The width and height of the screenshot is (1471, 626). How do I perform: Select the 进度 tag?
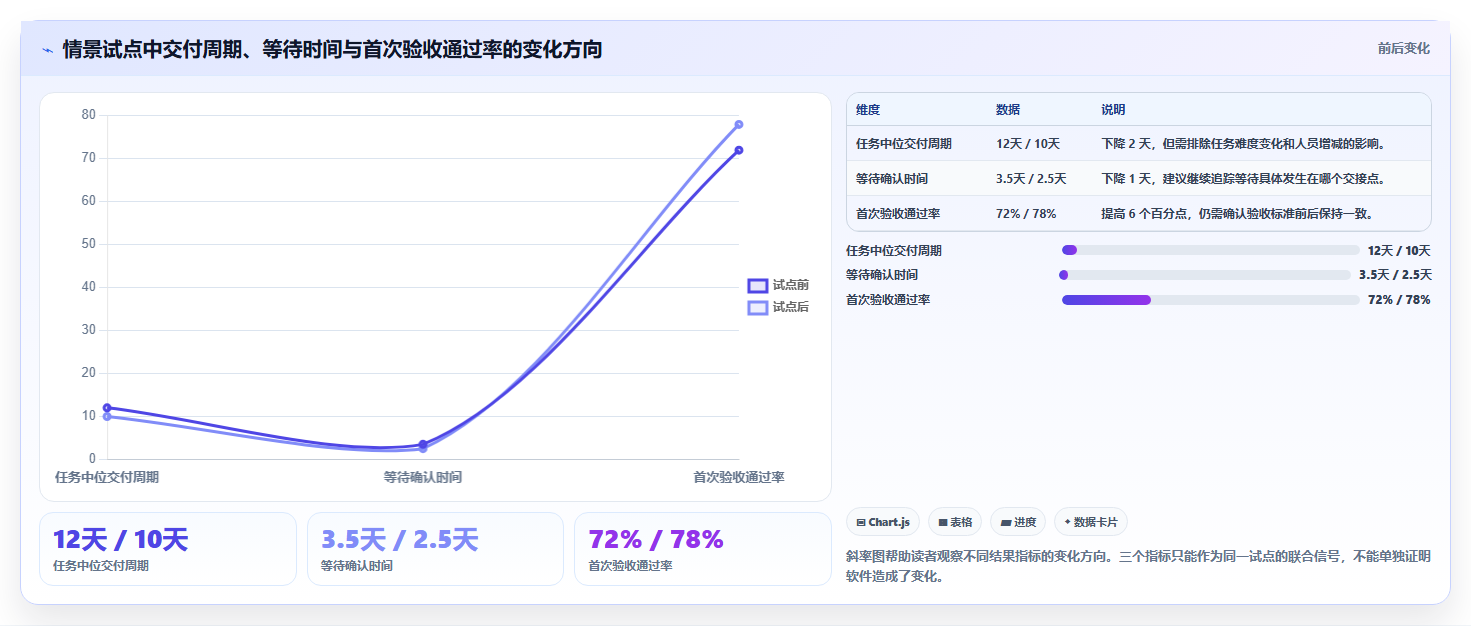click(x=1018, y=522)
